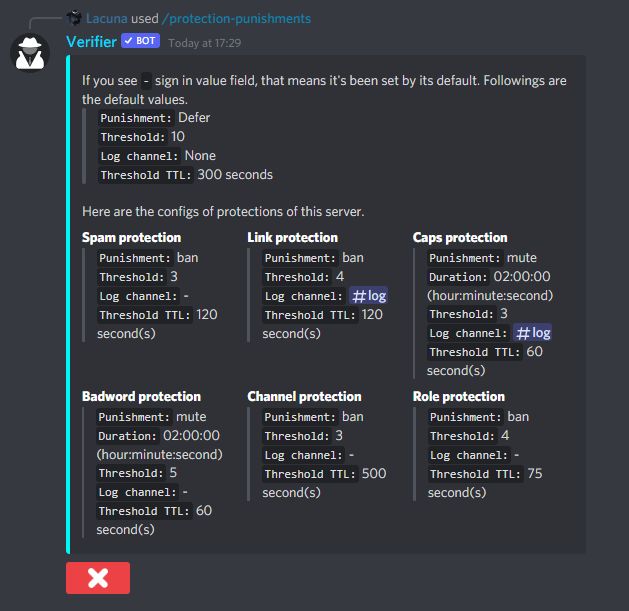Open #log channel under Caps protection
Viewport: 629px width, 611px height.
point(533,333)
